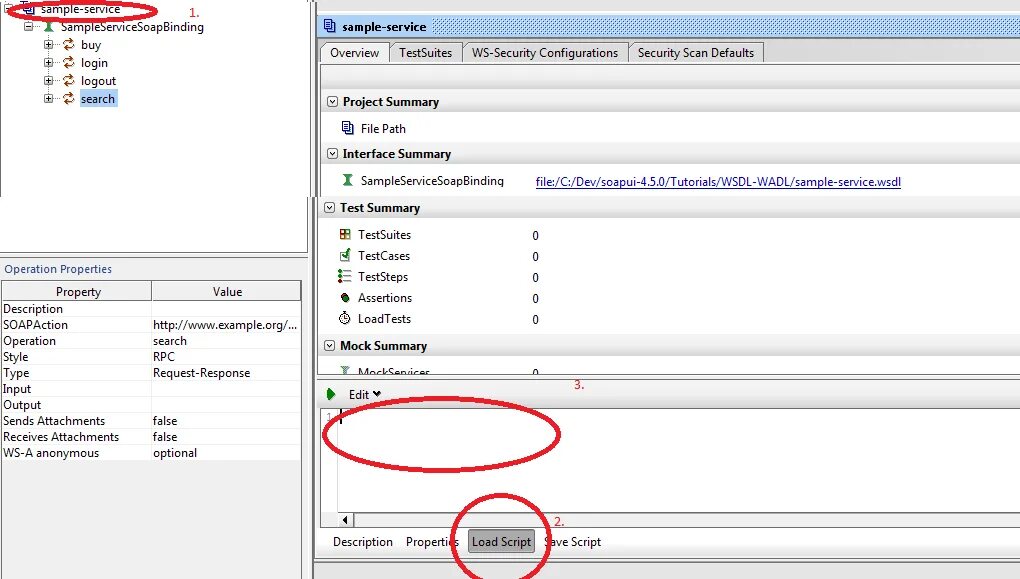Collapse the Interface Summary section
Image resolution: width=1020 pixels, height=579 pixels.
coord(332,154)
